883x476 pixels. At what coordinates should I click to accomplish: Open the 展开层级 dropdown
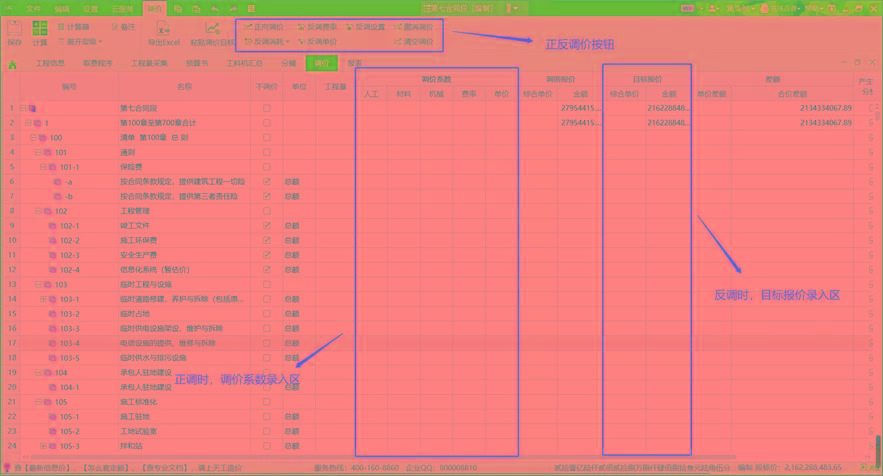pos(81,41)
